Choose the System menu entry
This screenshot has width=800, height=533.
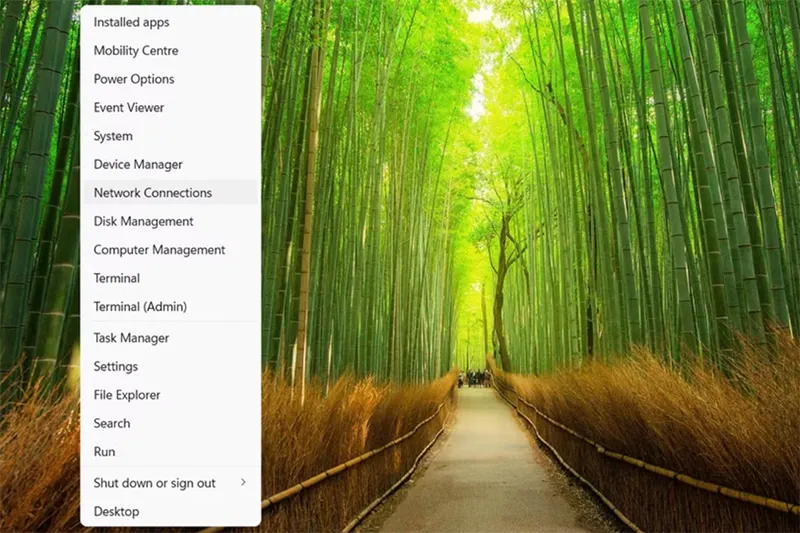tap(170, 136)
